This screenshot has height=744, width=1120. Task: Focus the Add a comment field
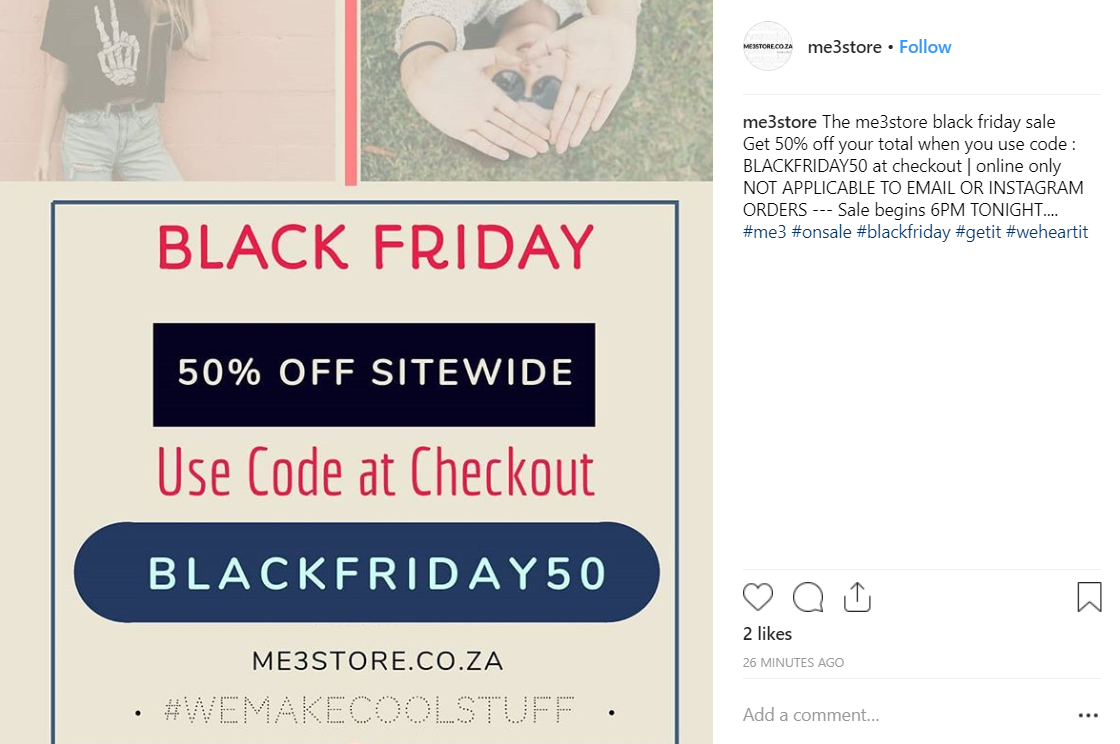pos(904,715)
